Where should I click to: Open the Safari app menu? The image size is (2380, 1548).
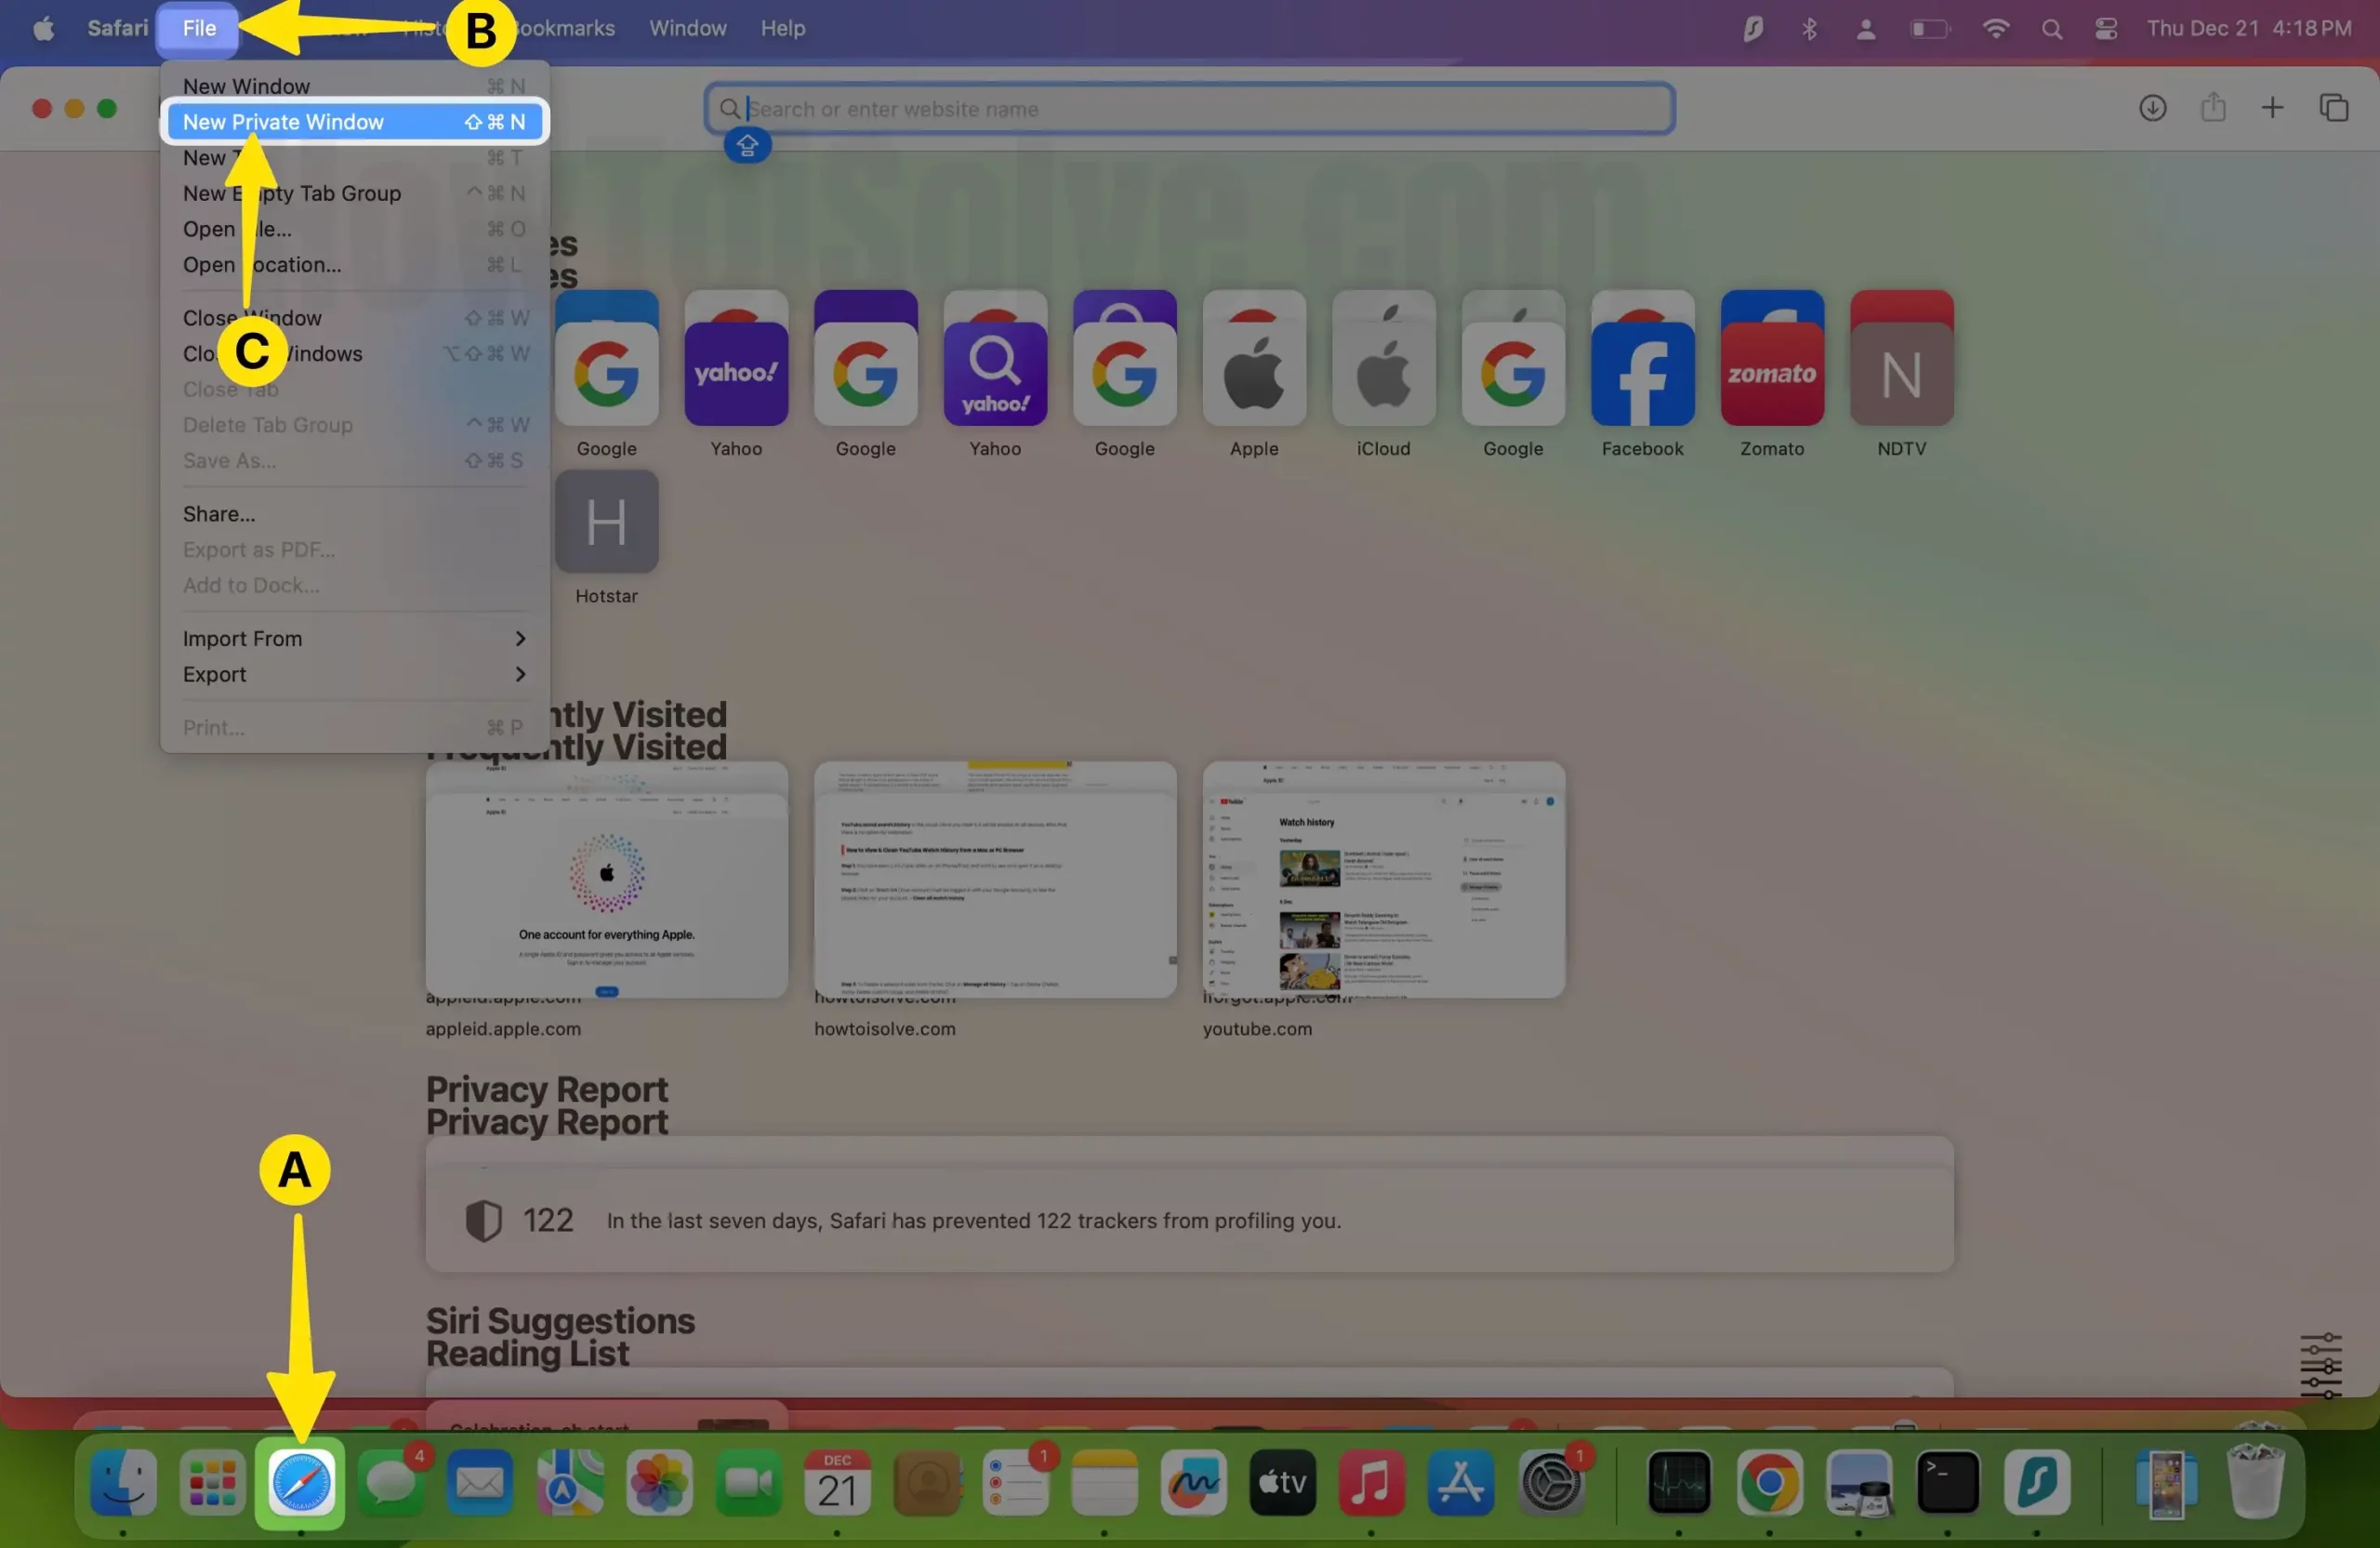[117, 28]
